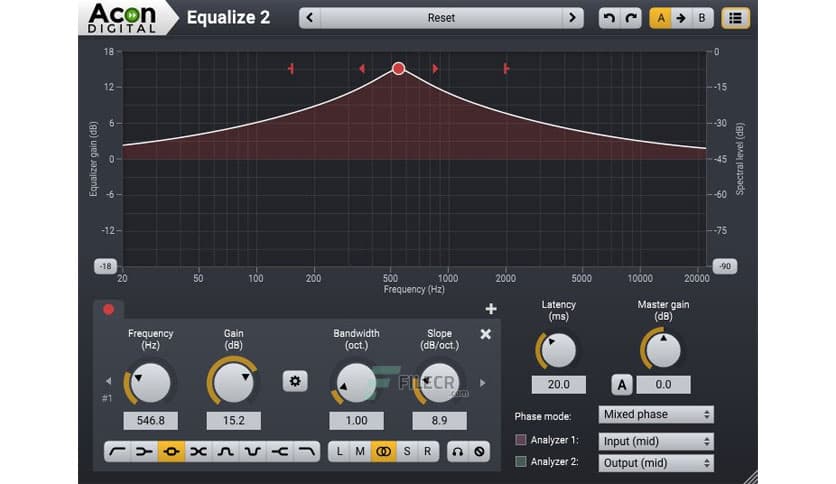Select the low shelf filter type
Image resolution: width=836 pixels, height=484 pixels.
click(144, 451)
